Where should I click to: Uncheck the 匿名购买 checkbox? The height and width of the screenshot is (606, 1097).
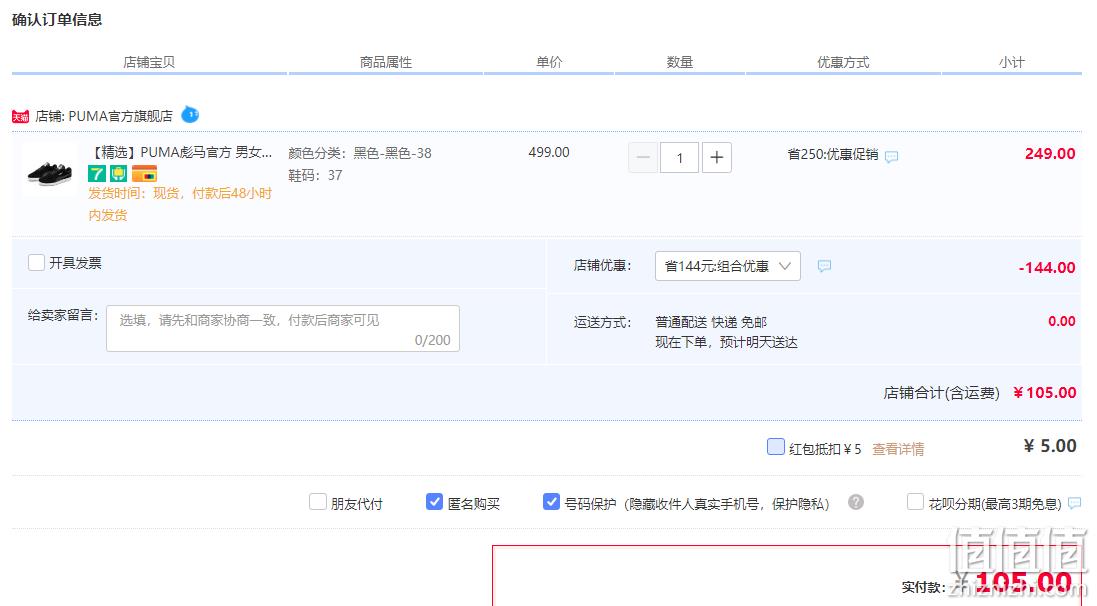434,502
